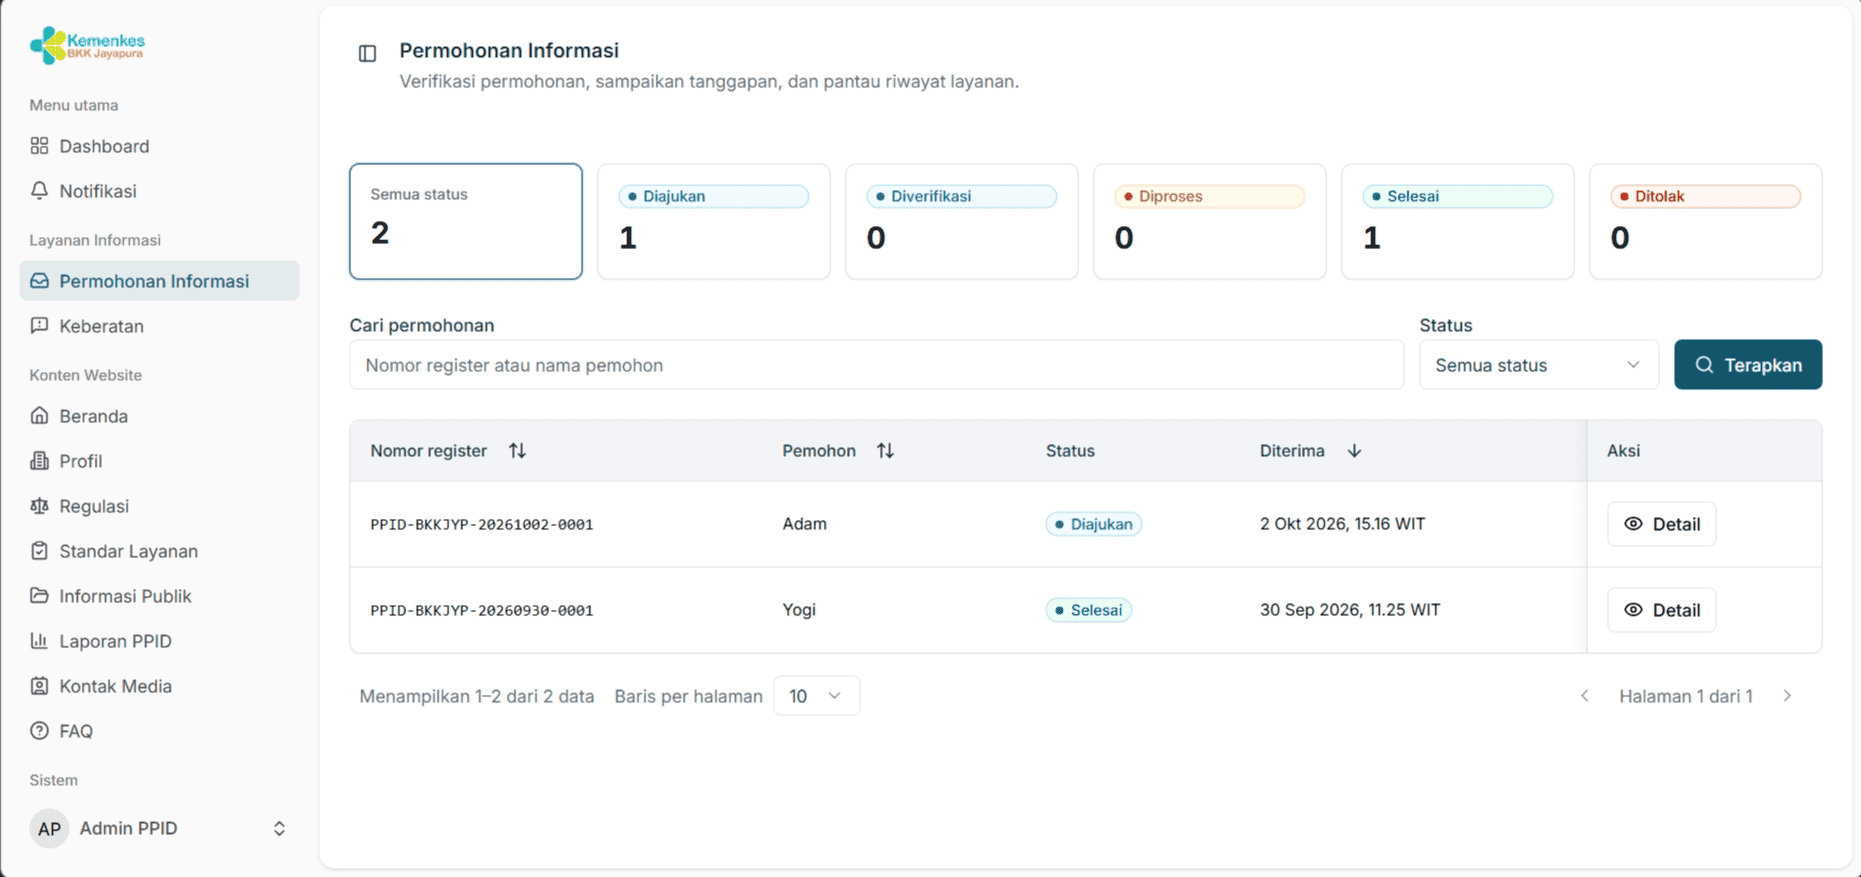Screen dimensions: 1861x877
Task: Click register number PPID-BKKJYP-20261002-0001
Action: click(x=482, y=524)
